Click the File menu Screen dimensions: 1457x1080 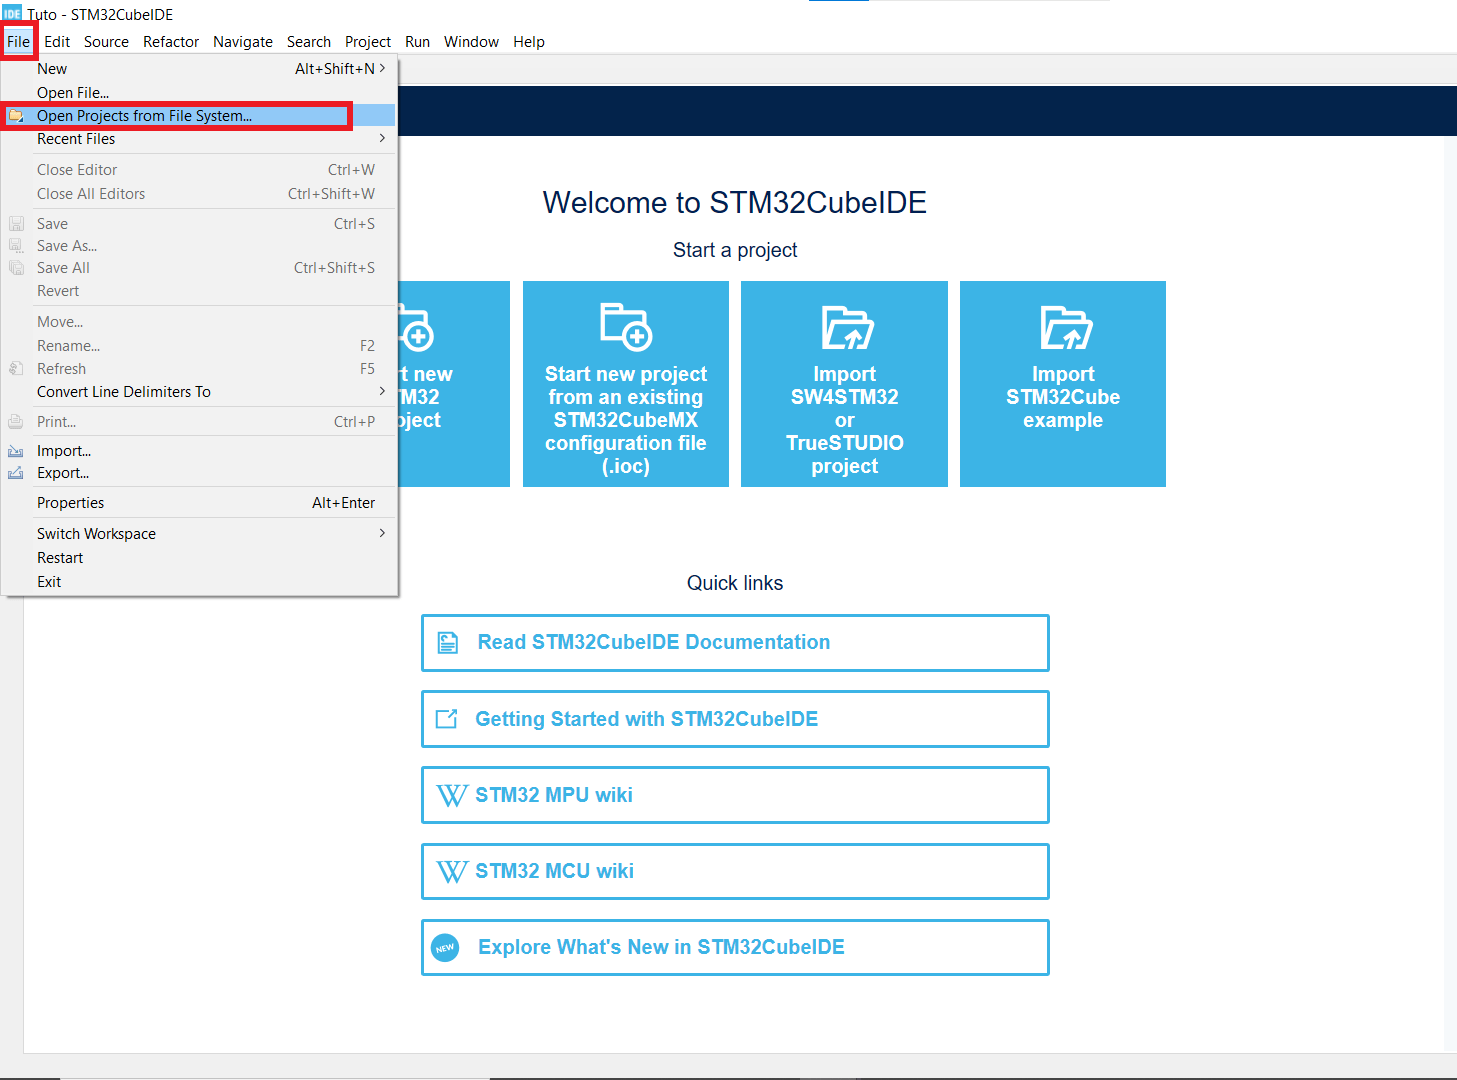(x=18, y=42)
